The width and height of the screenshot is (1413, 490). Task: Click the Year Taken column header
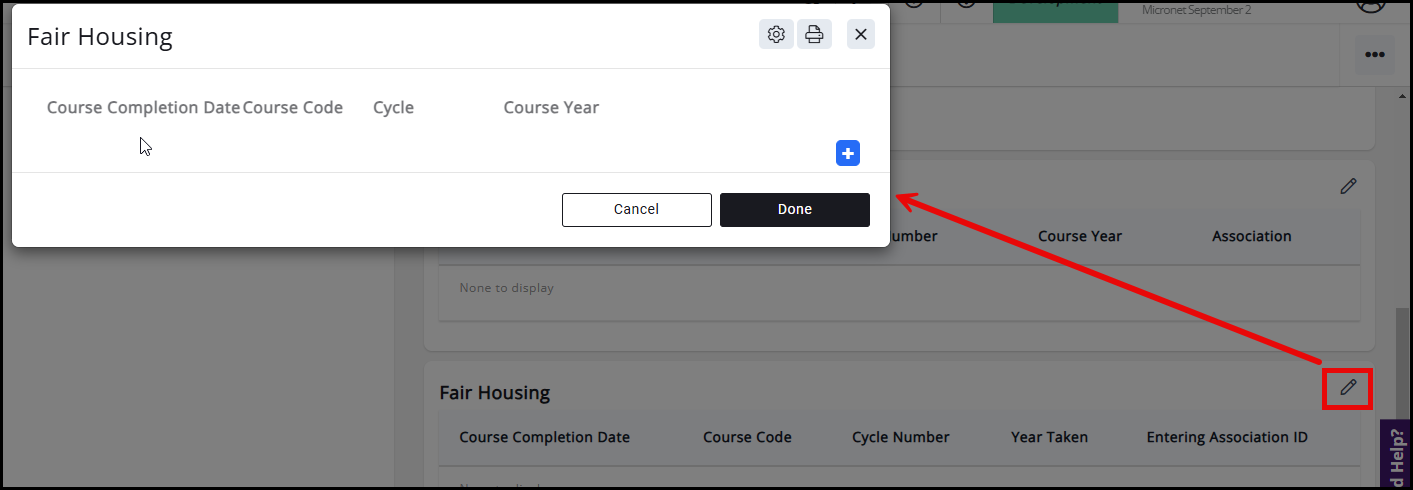1049,437
